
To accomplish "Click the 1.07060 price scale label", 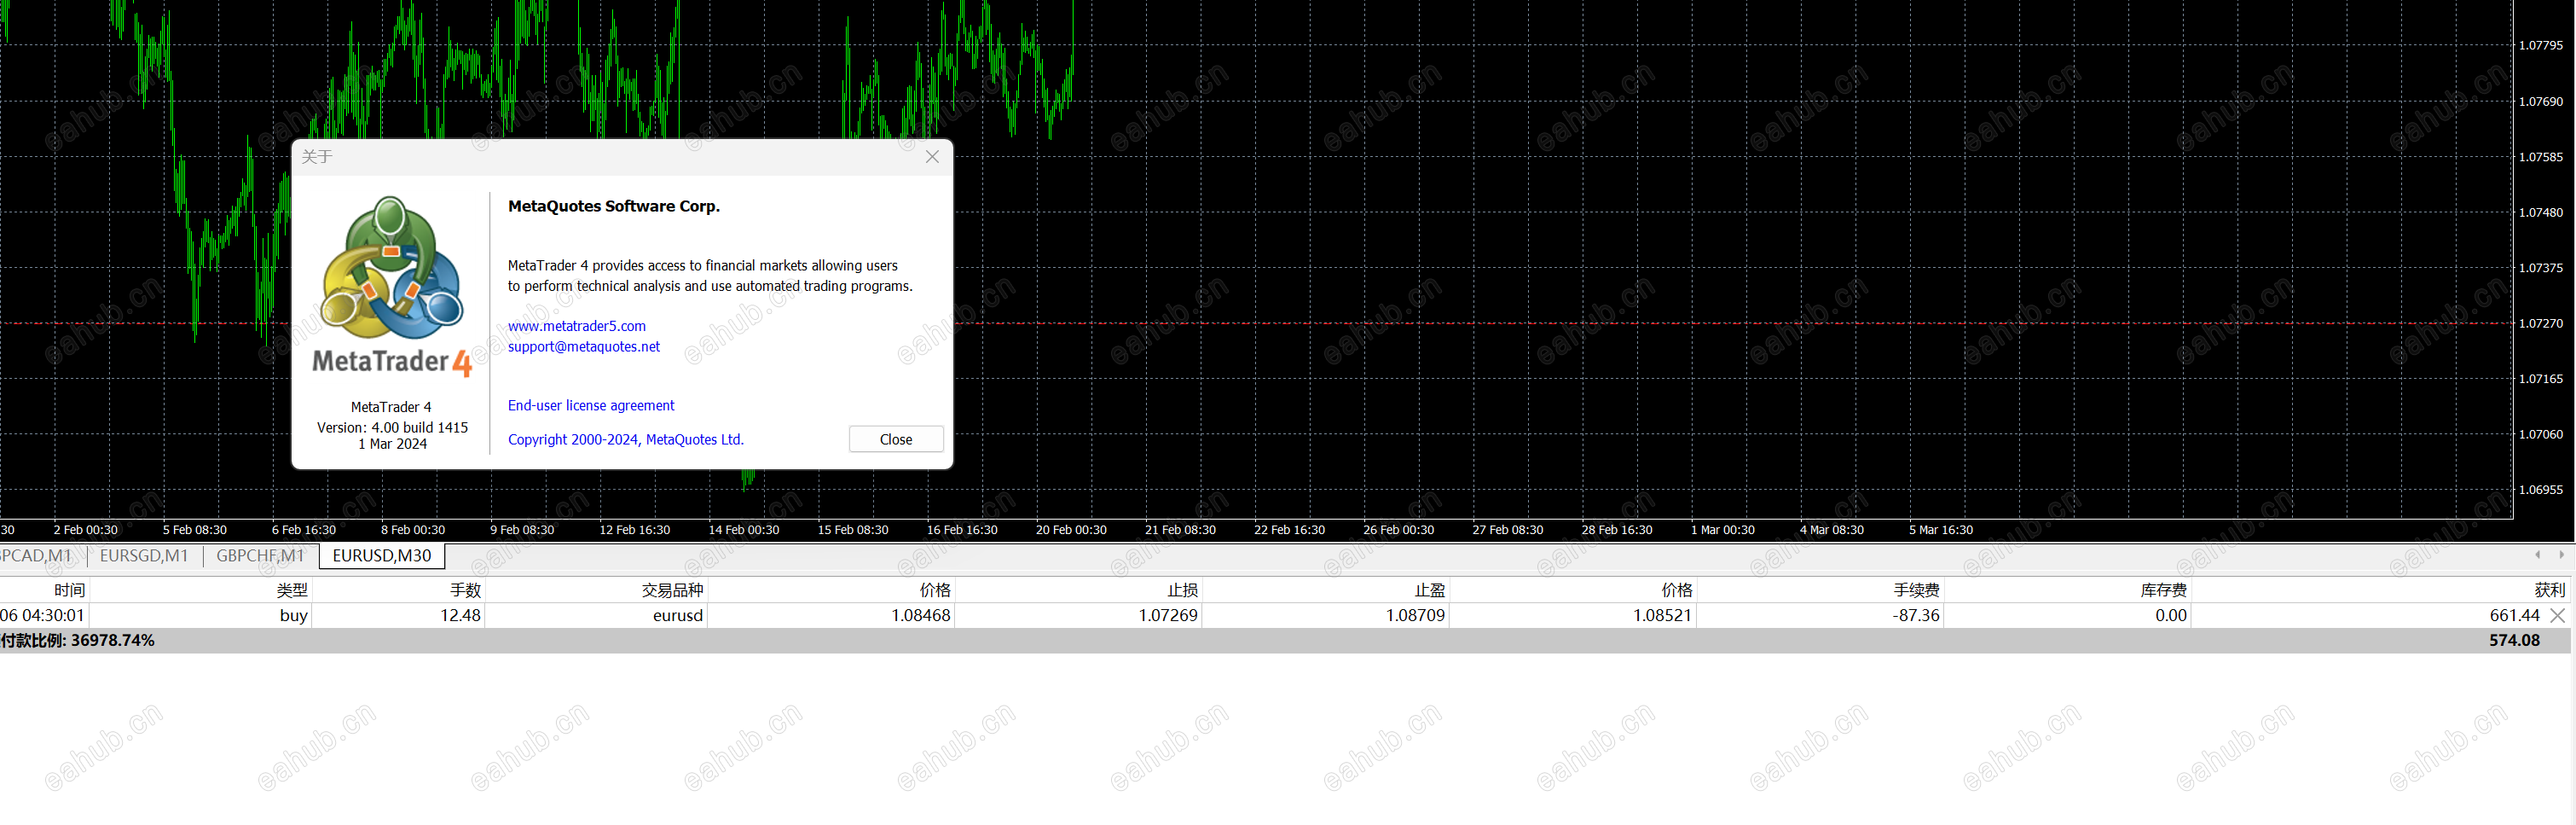I will pyautogui.click(x=2541, y=435).
